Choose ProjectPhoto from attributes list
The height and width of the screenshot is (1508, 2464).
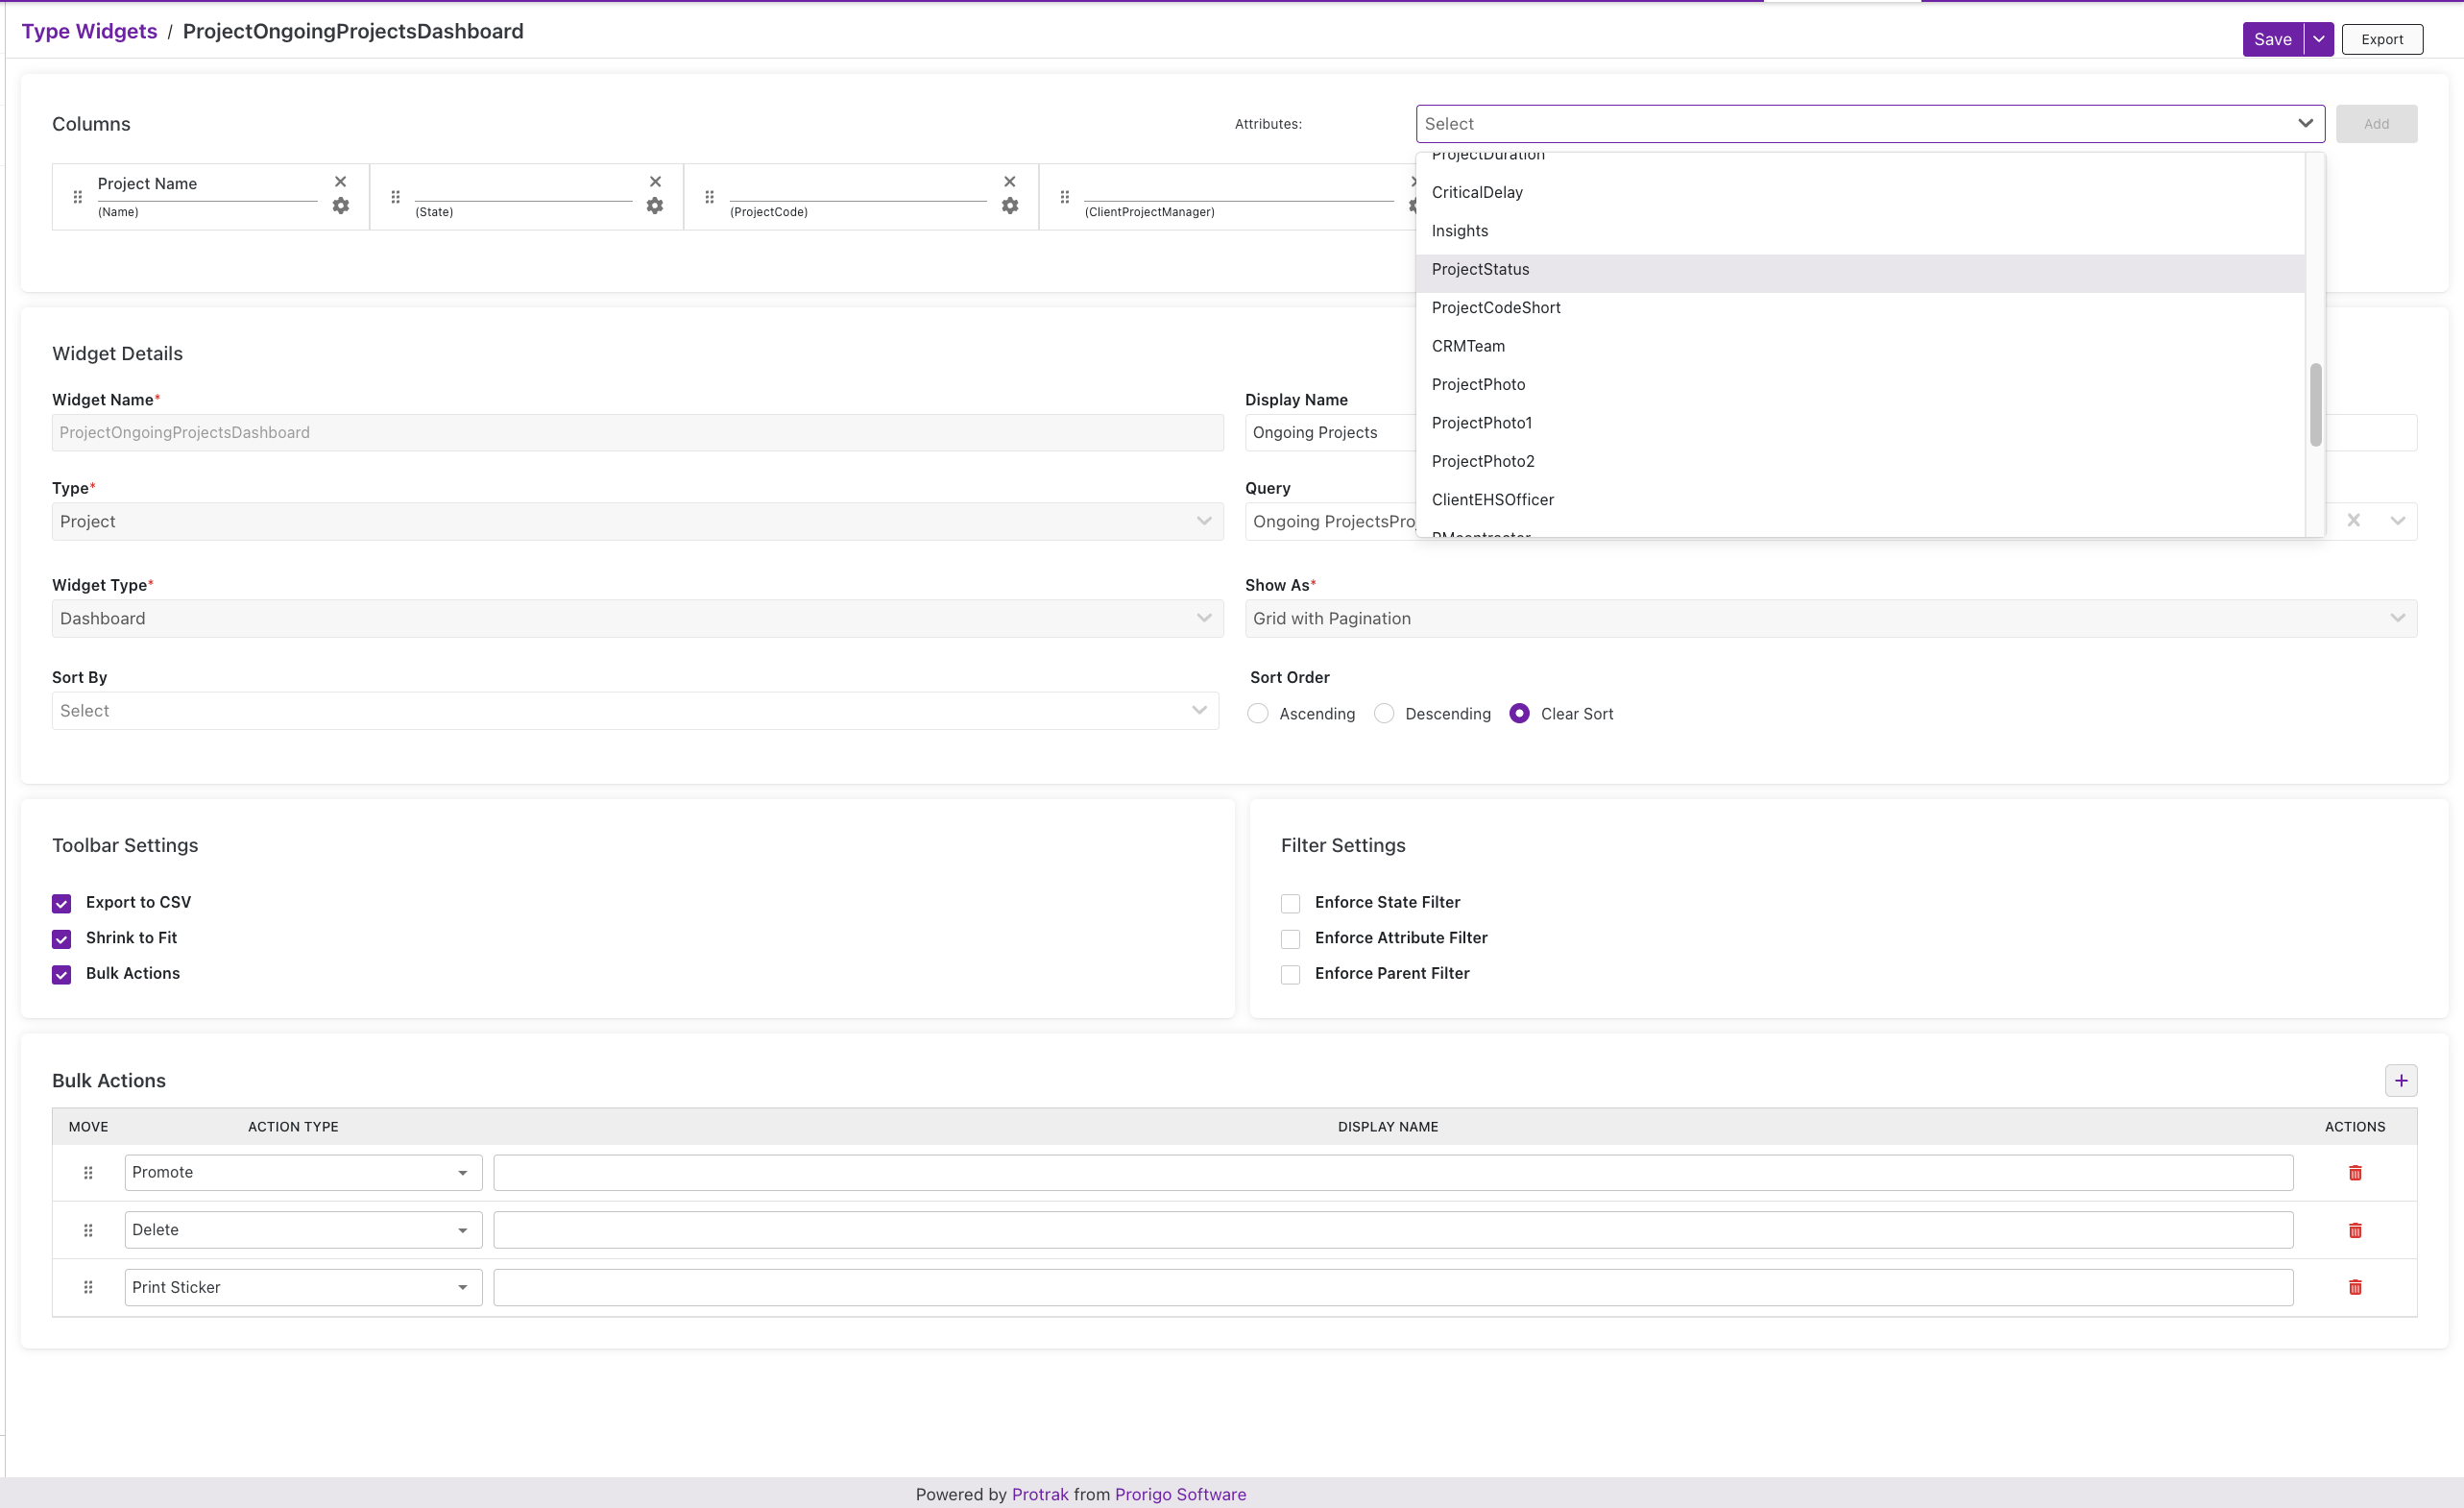[x=1860, y=385]
